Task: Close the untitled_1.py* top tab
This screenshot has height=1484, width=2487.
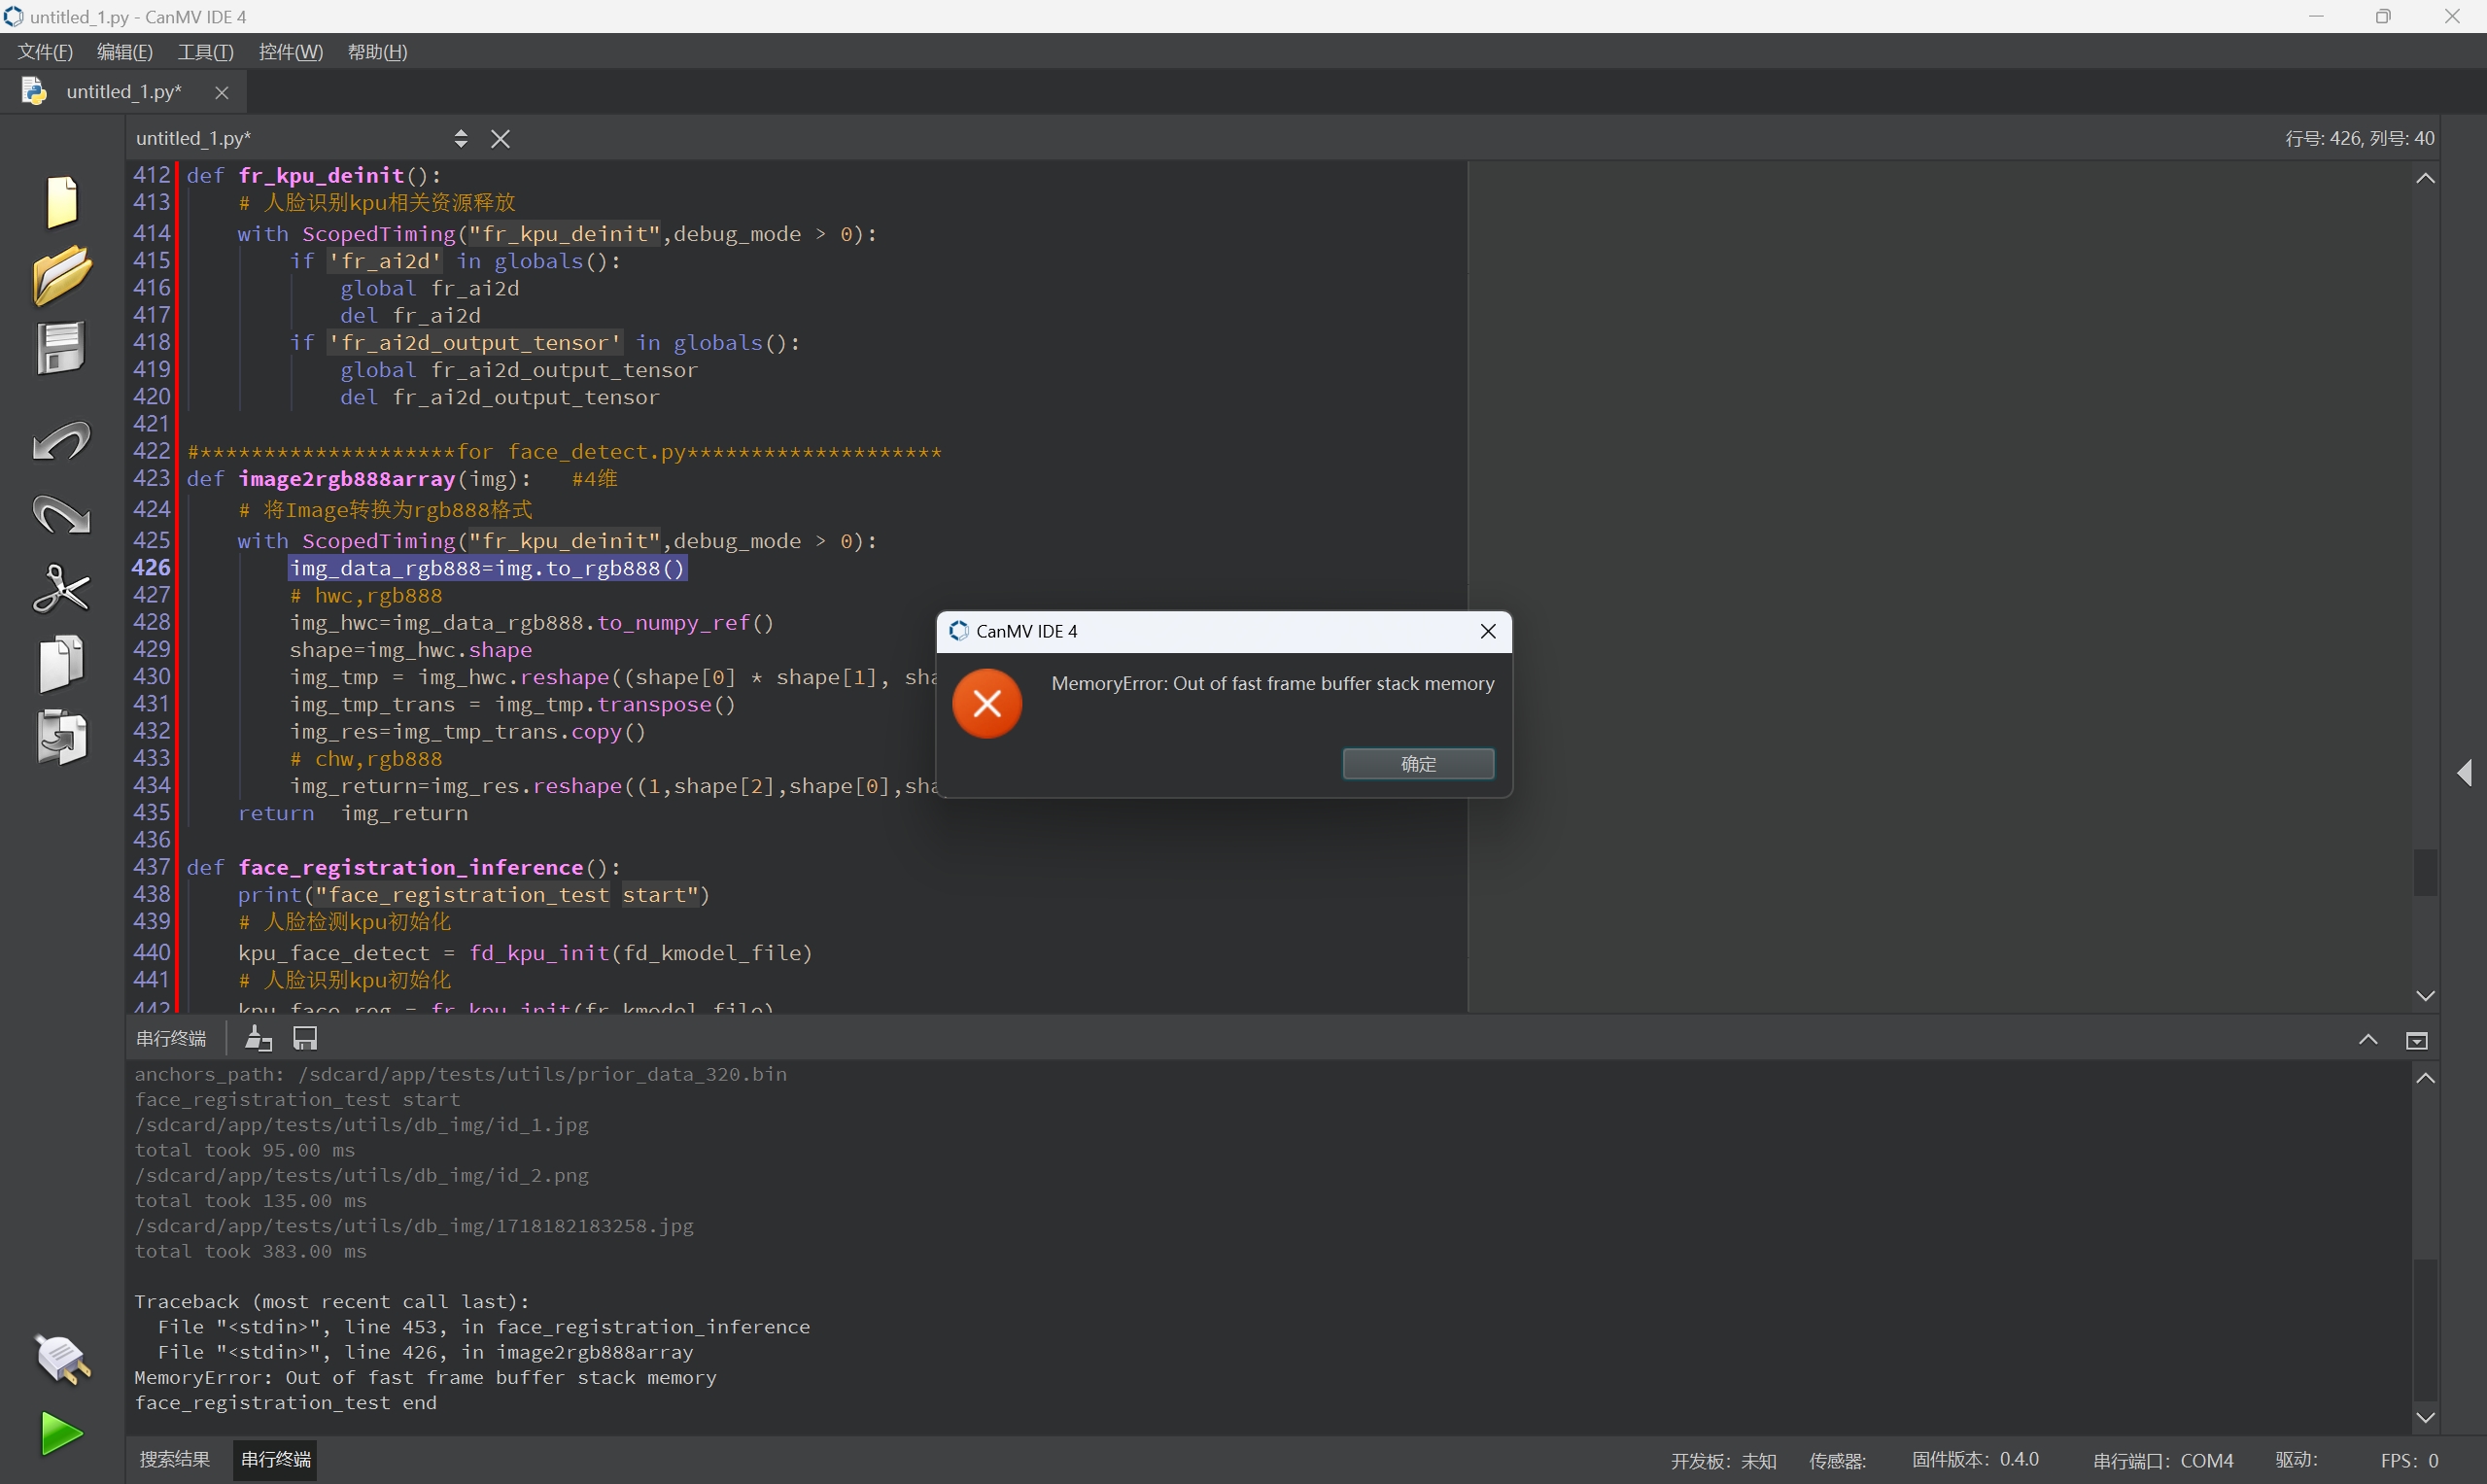Action: [222, 92]
